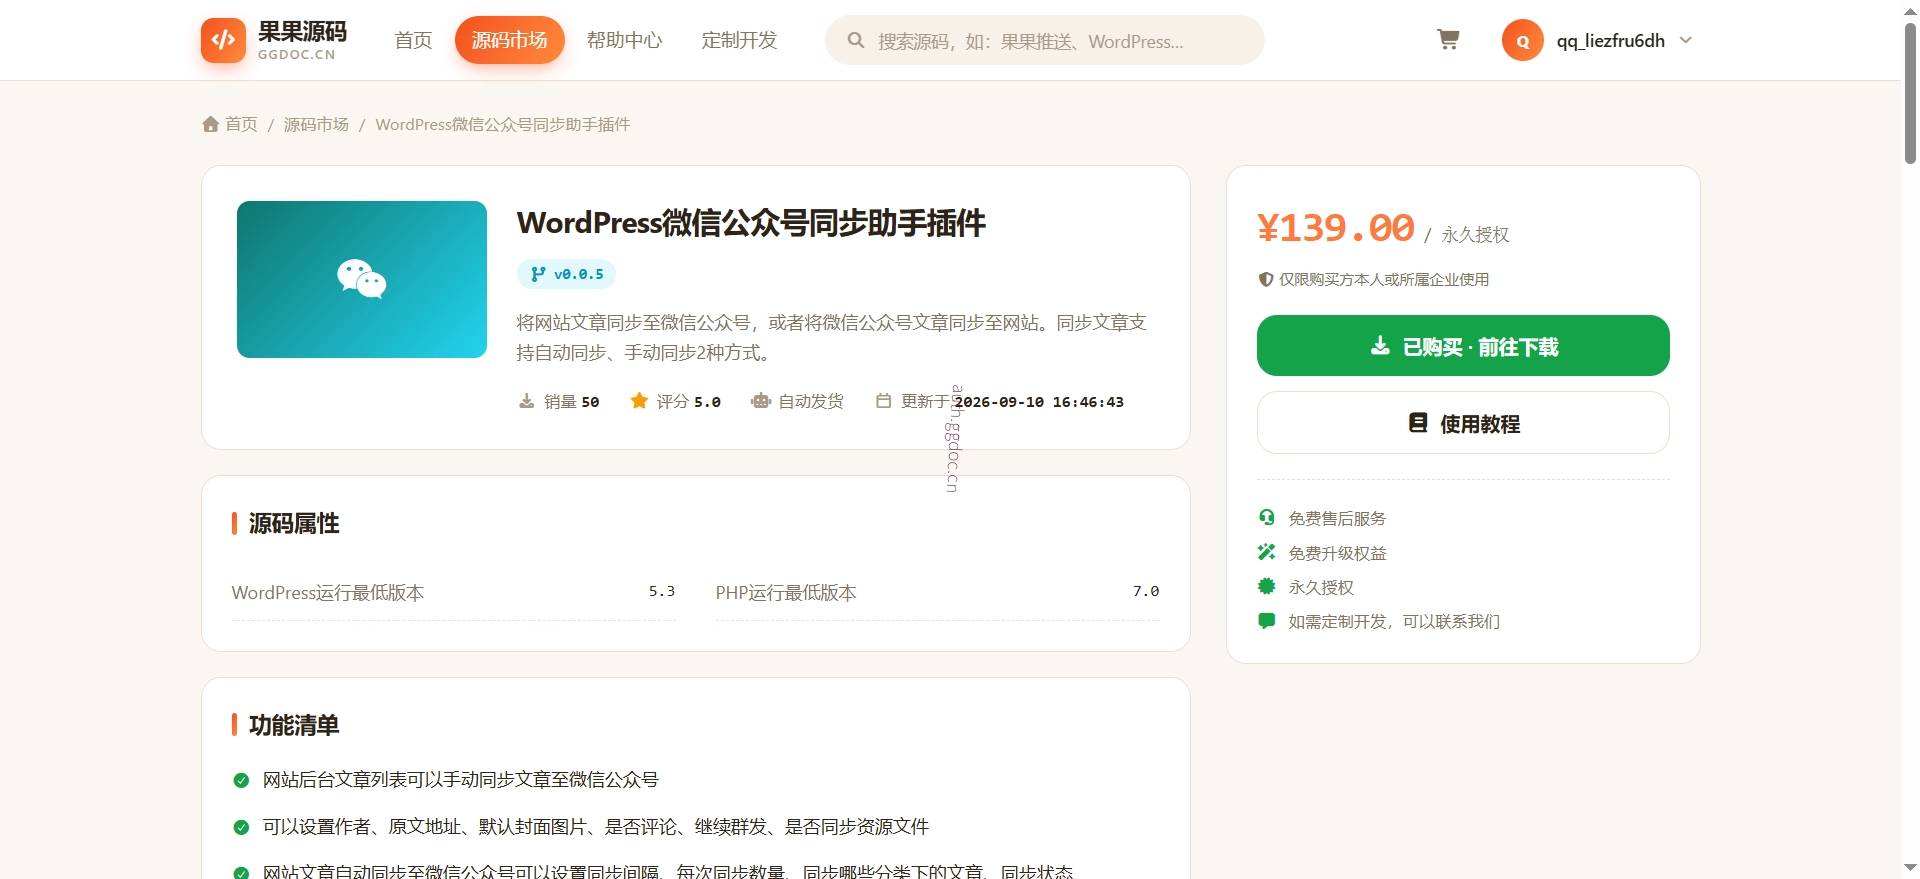Click the PHP运行最低版本 attribute row

tap(938, 593)
